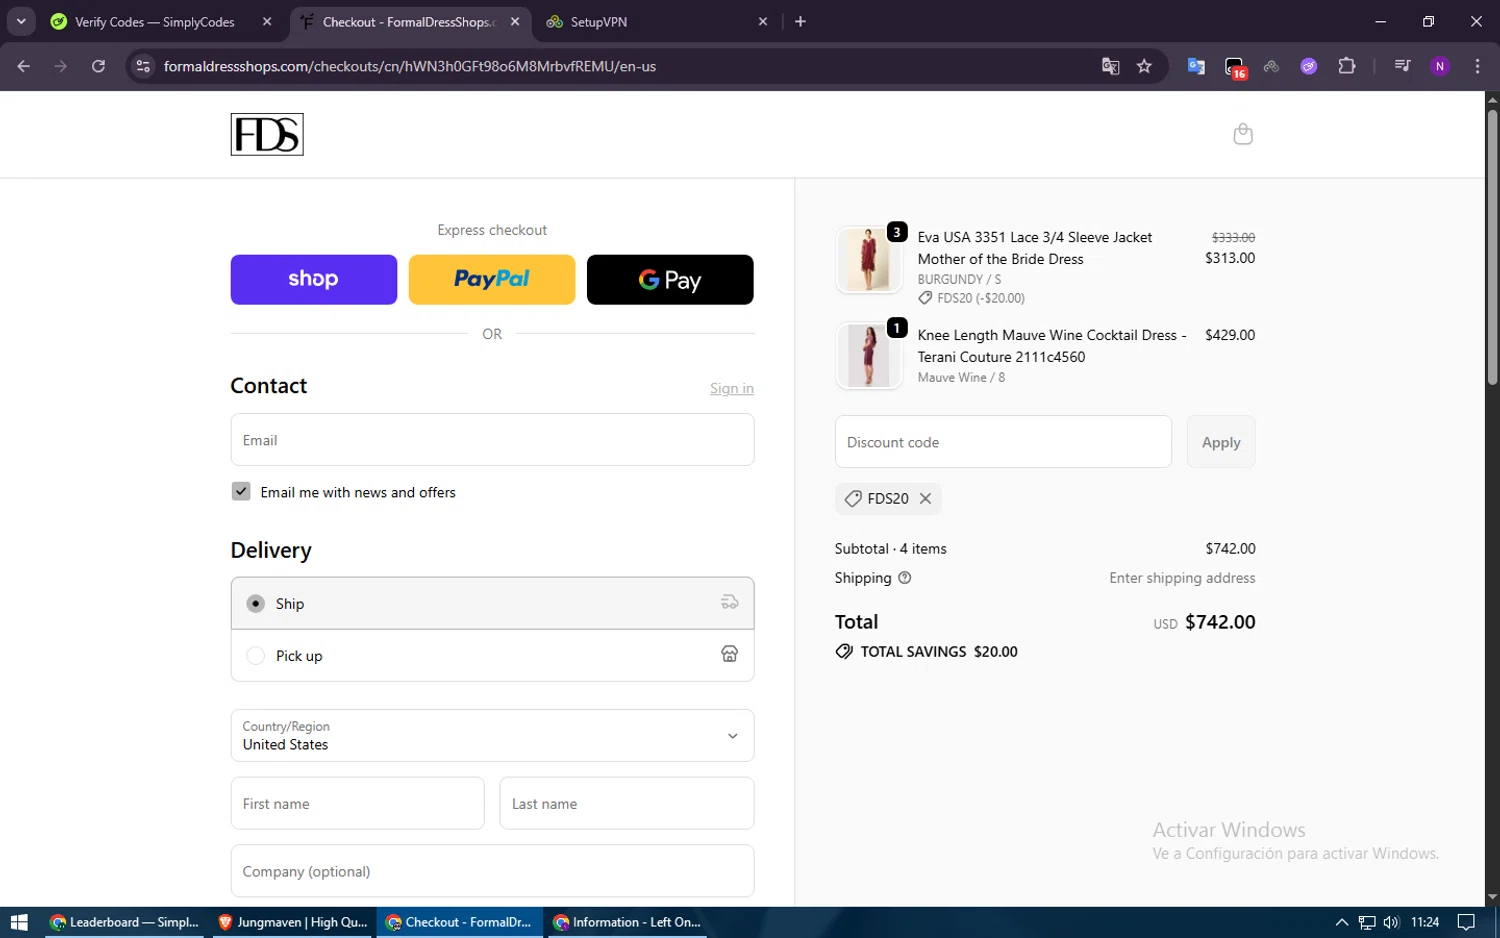The height and width of the screenshot is (938, 1500).
Task: Pay using the G Pay button
Action: click(670, 279)
